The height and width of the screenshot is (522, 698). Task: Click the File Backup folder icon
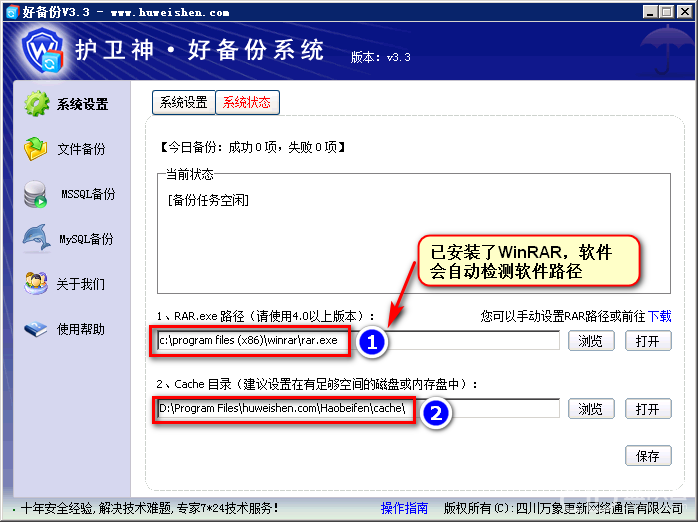(36, 149)
